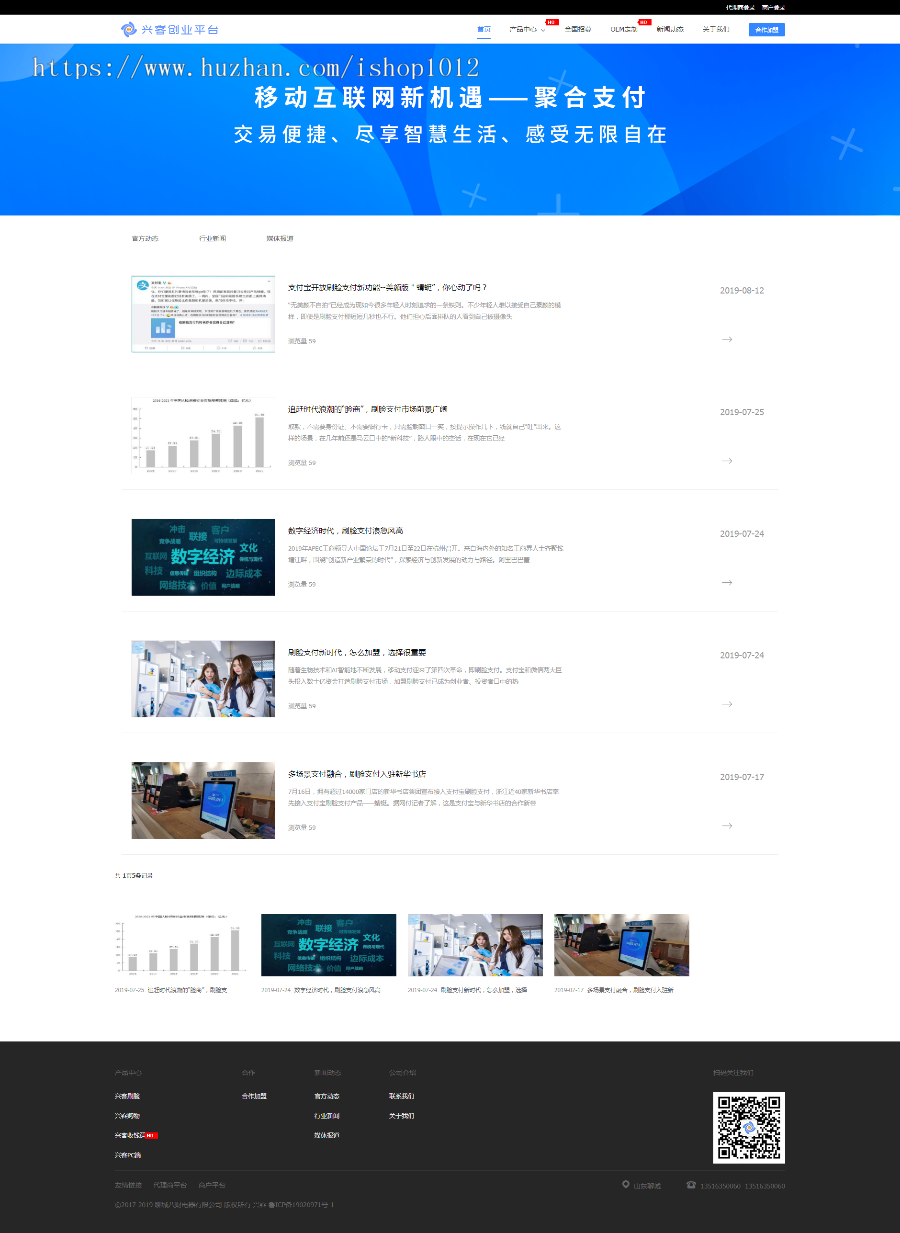Click the arrow icon for the 2019-07-25 article
This screenshot has width=900, height=1233.
(727, 461)
